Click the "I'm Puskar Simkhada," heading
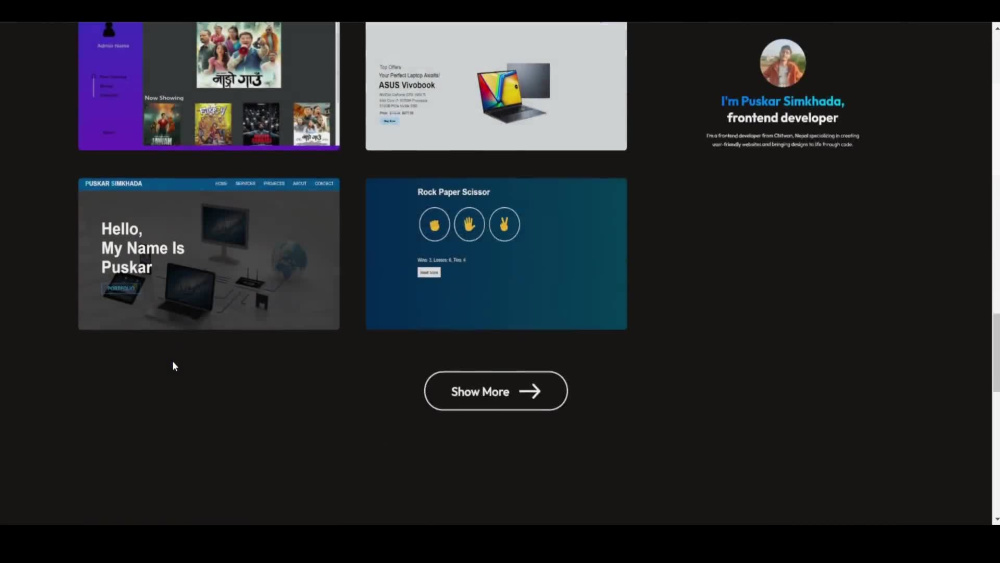This screenshot has height=563, width=1000. (783, 101)
